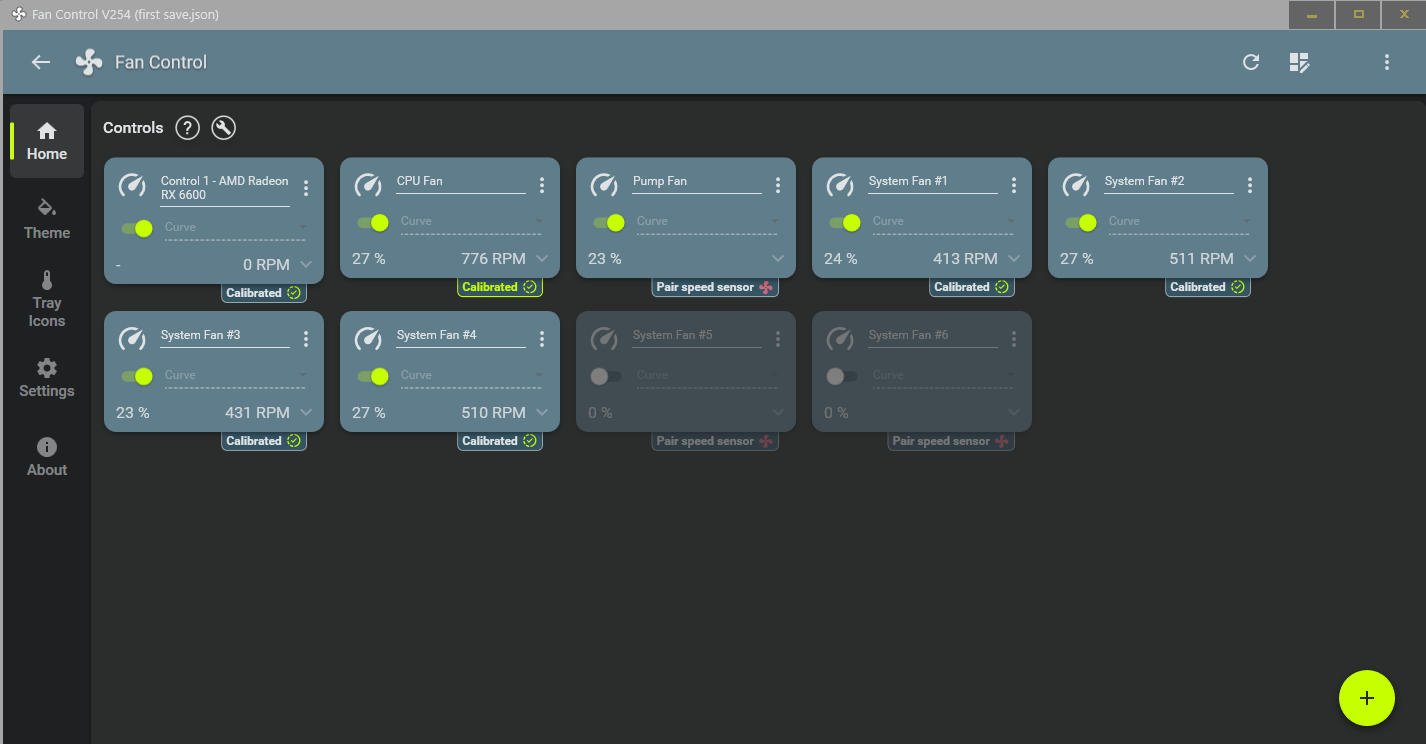Open the Settings sidebar section
Viewport: 1426px width, 744px height.
[47, 377]
